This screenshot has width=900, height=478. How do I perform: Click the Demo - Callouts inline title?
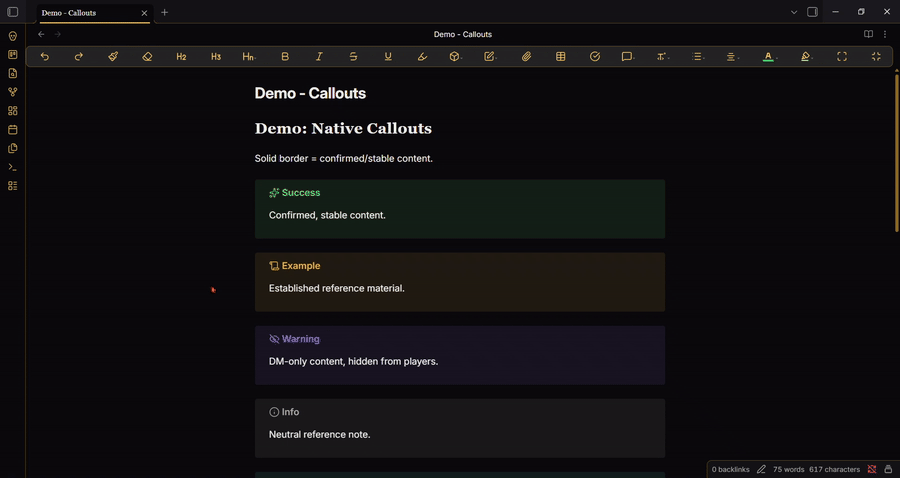(310, 93)
